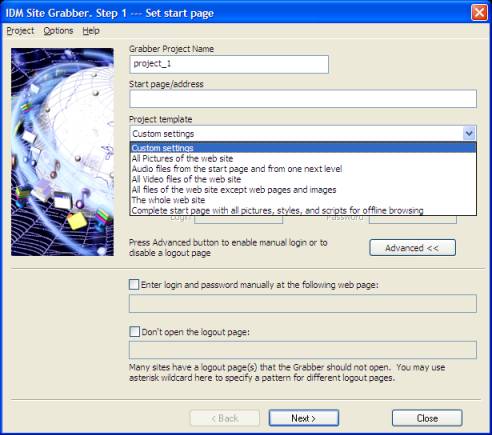Click the Grabber Project Name field
The width and height of the screenshot is (492, 435).
click(x=229, y=64)
